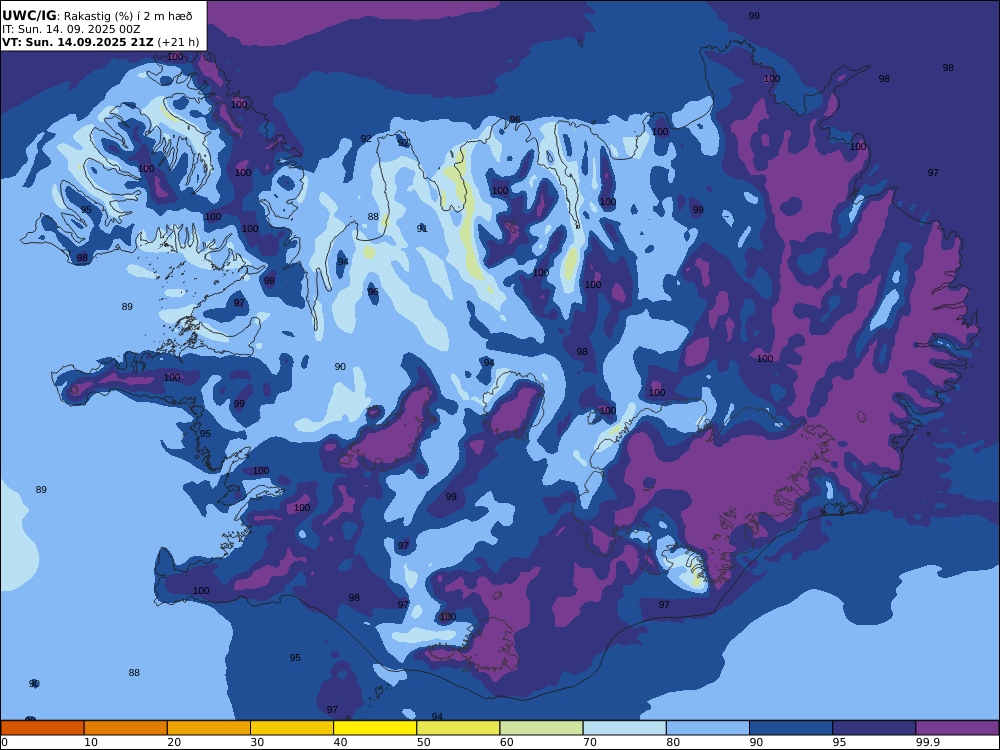This screenshot has height=750, width=1000.
Task: Click the title text 'UWC/IG: Rakastig (%) í 2 m hæð'
Action: click(97, 16)
